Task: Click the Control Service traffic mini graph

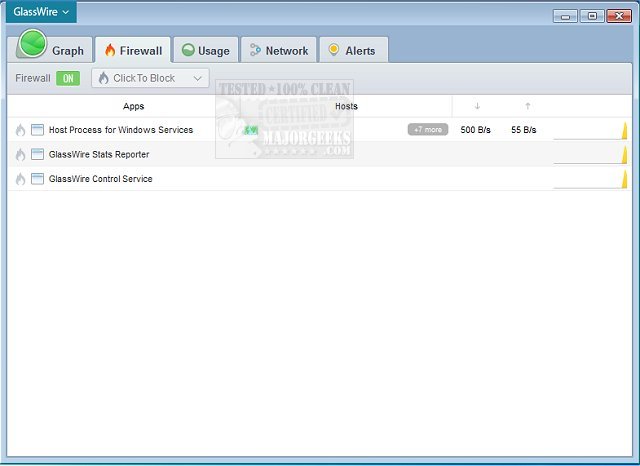Action: (x=590, y=180)
